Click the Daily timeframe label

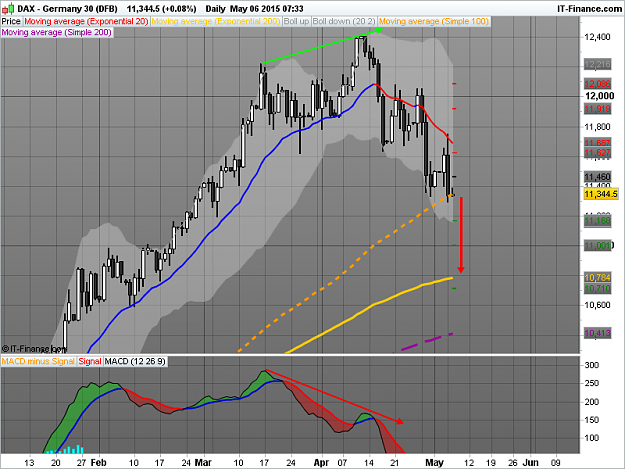(x=216, y=8)
